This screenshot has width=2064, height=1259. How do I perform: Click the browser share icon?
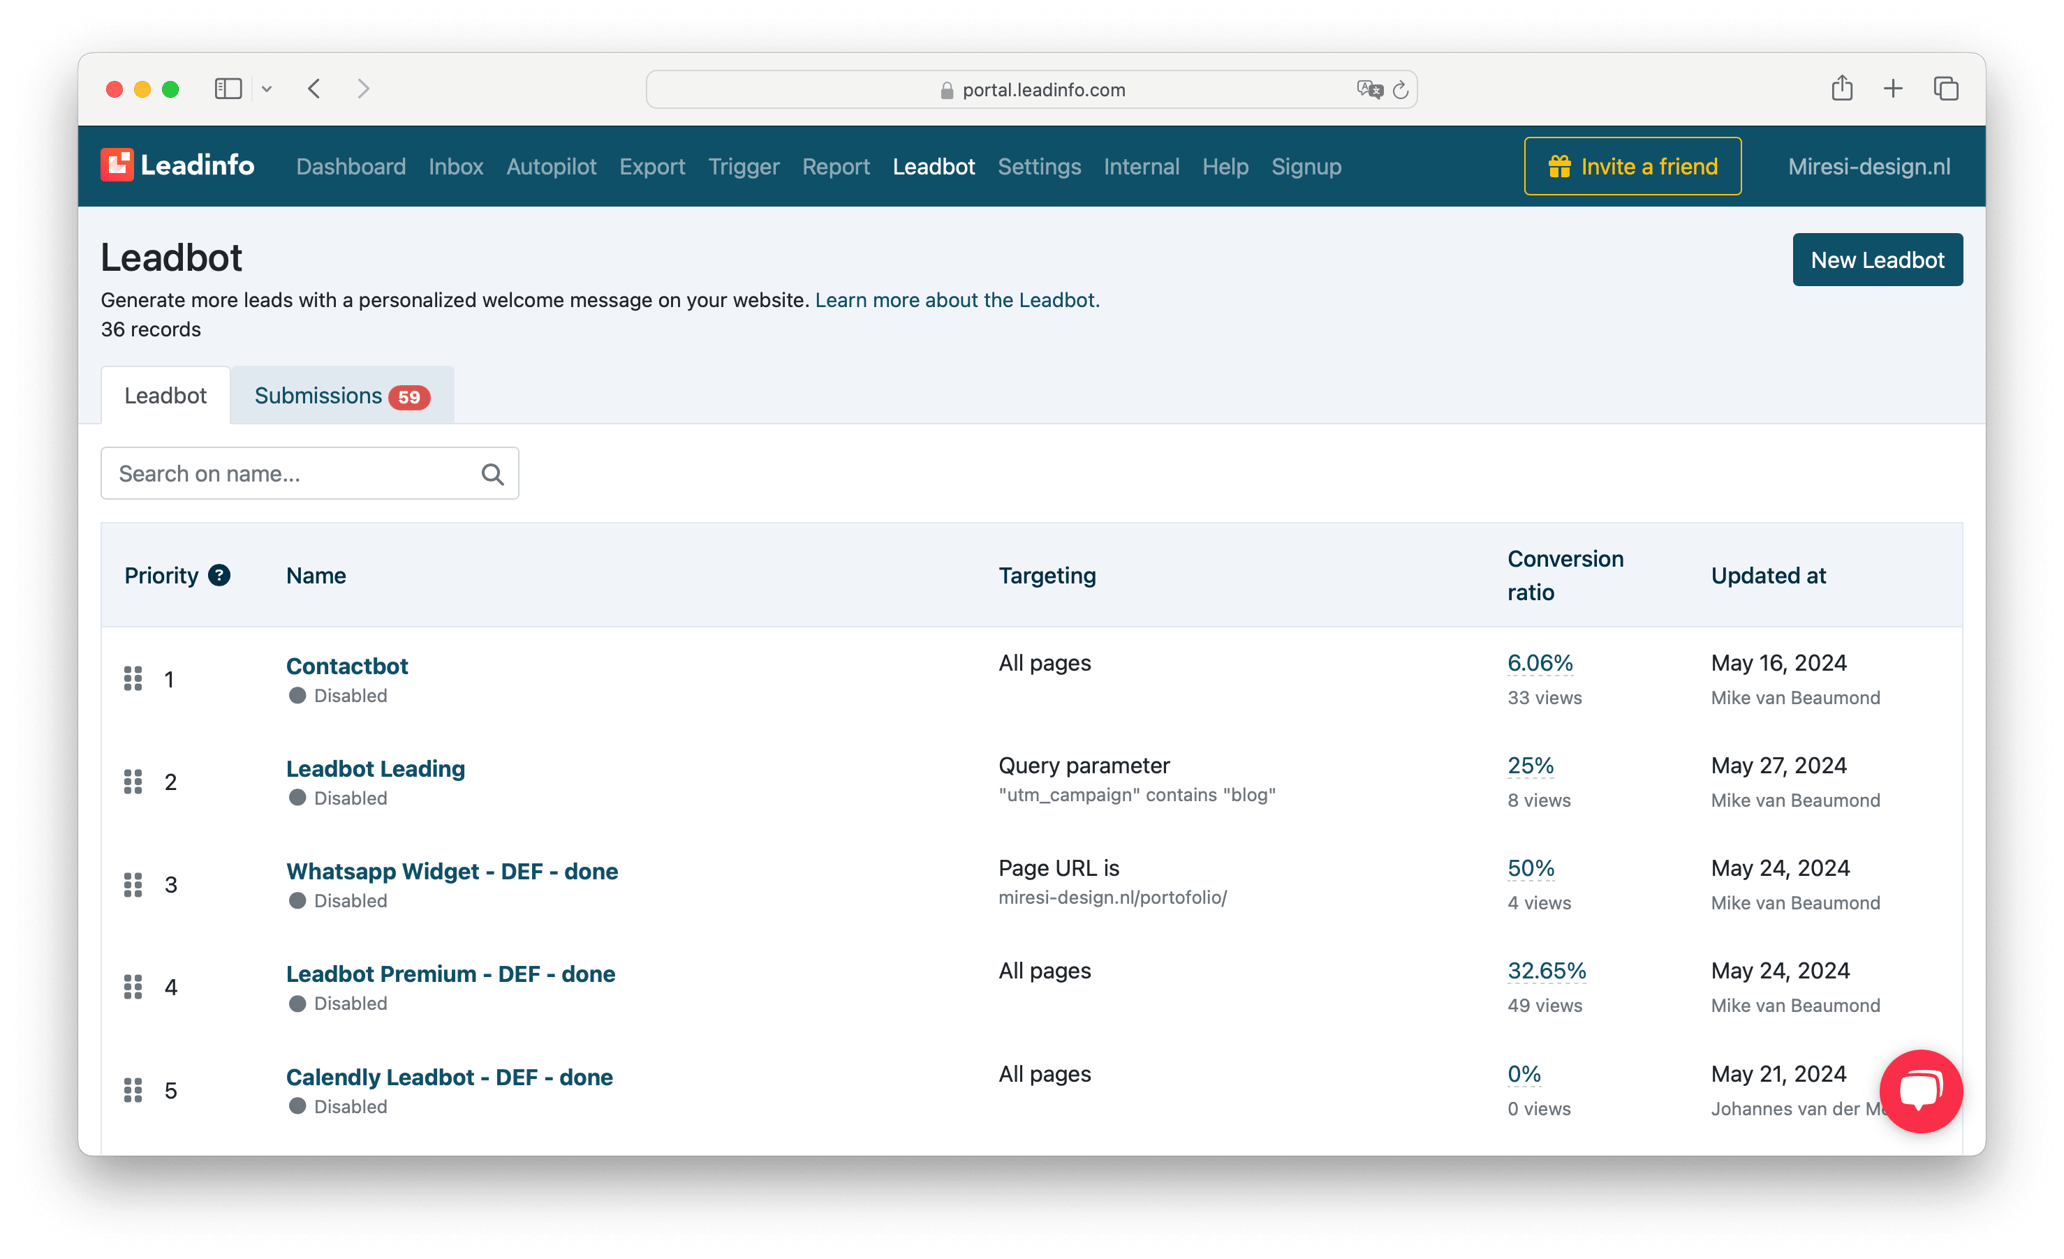point(1841,89)
